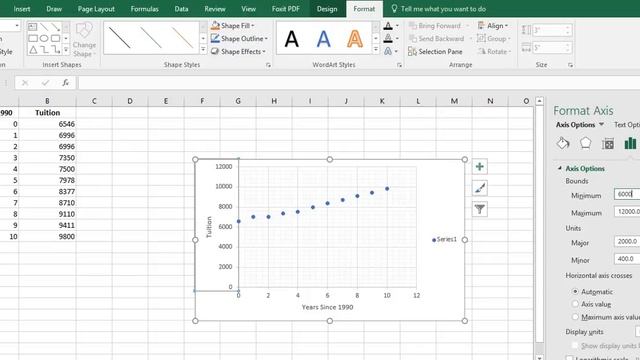Select Axis value crossing option
640x360 pixels.
575,304
